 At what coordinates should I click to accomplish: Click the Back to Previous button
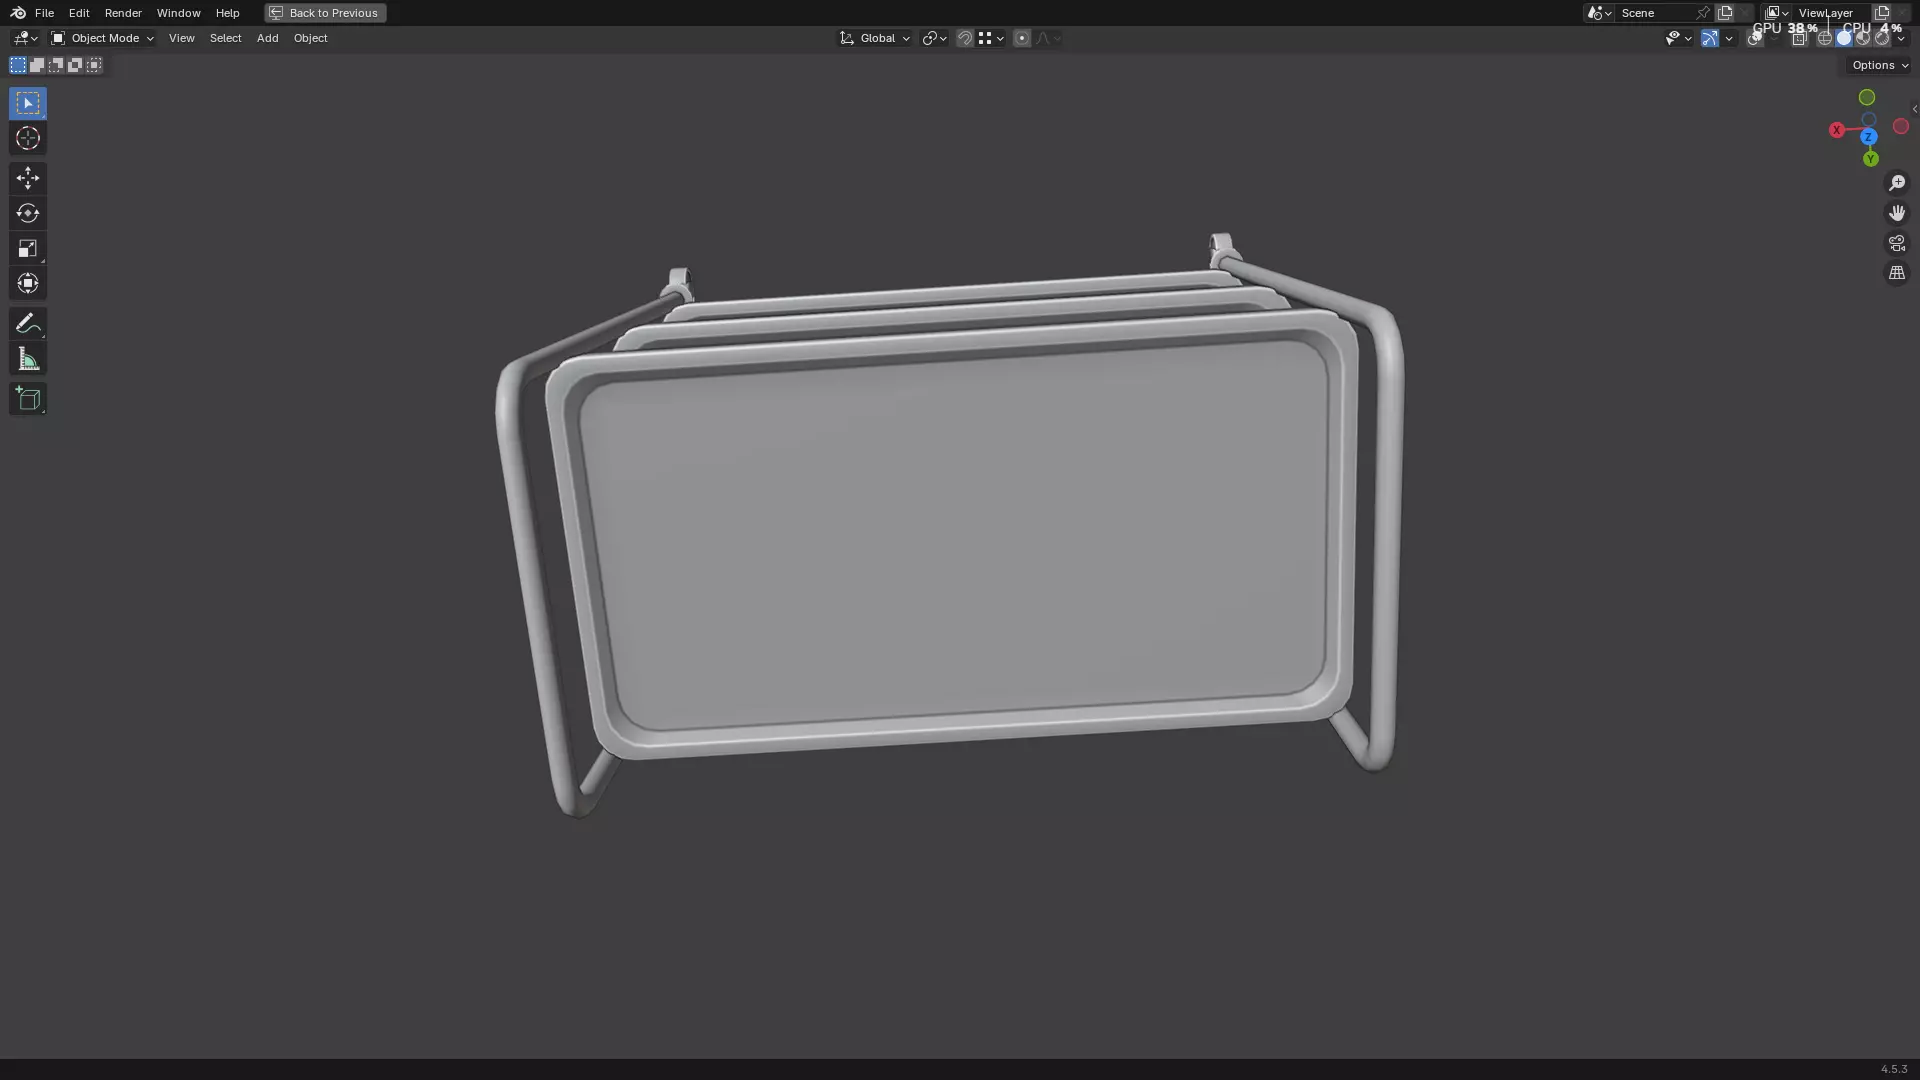[325, 13]
